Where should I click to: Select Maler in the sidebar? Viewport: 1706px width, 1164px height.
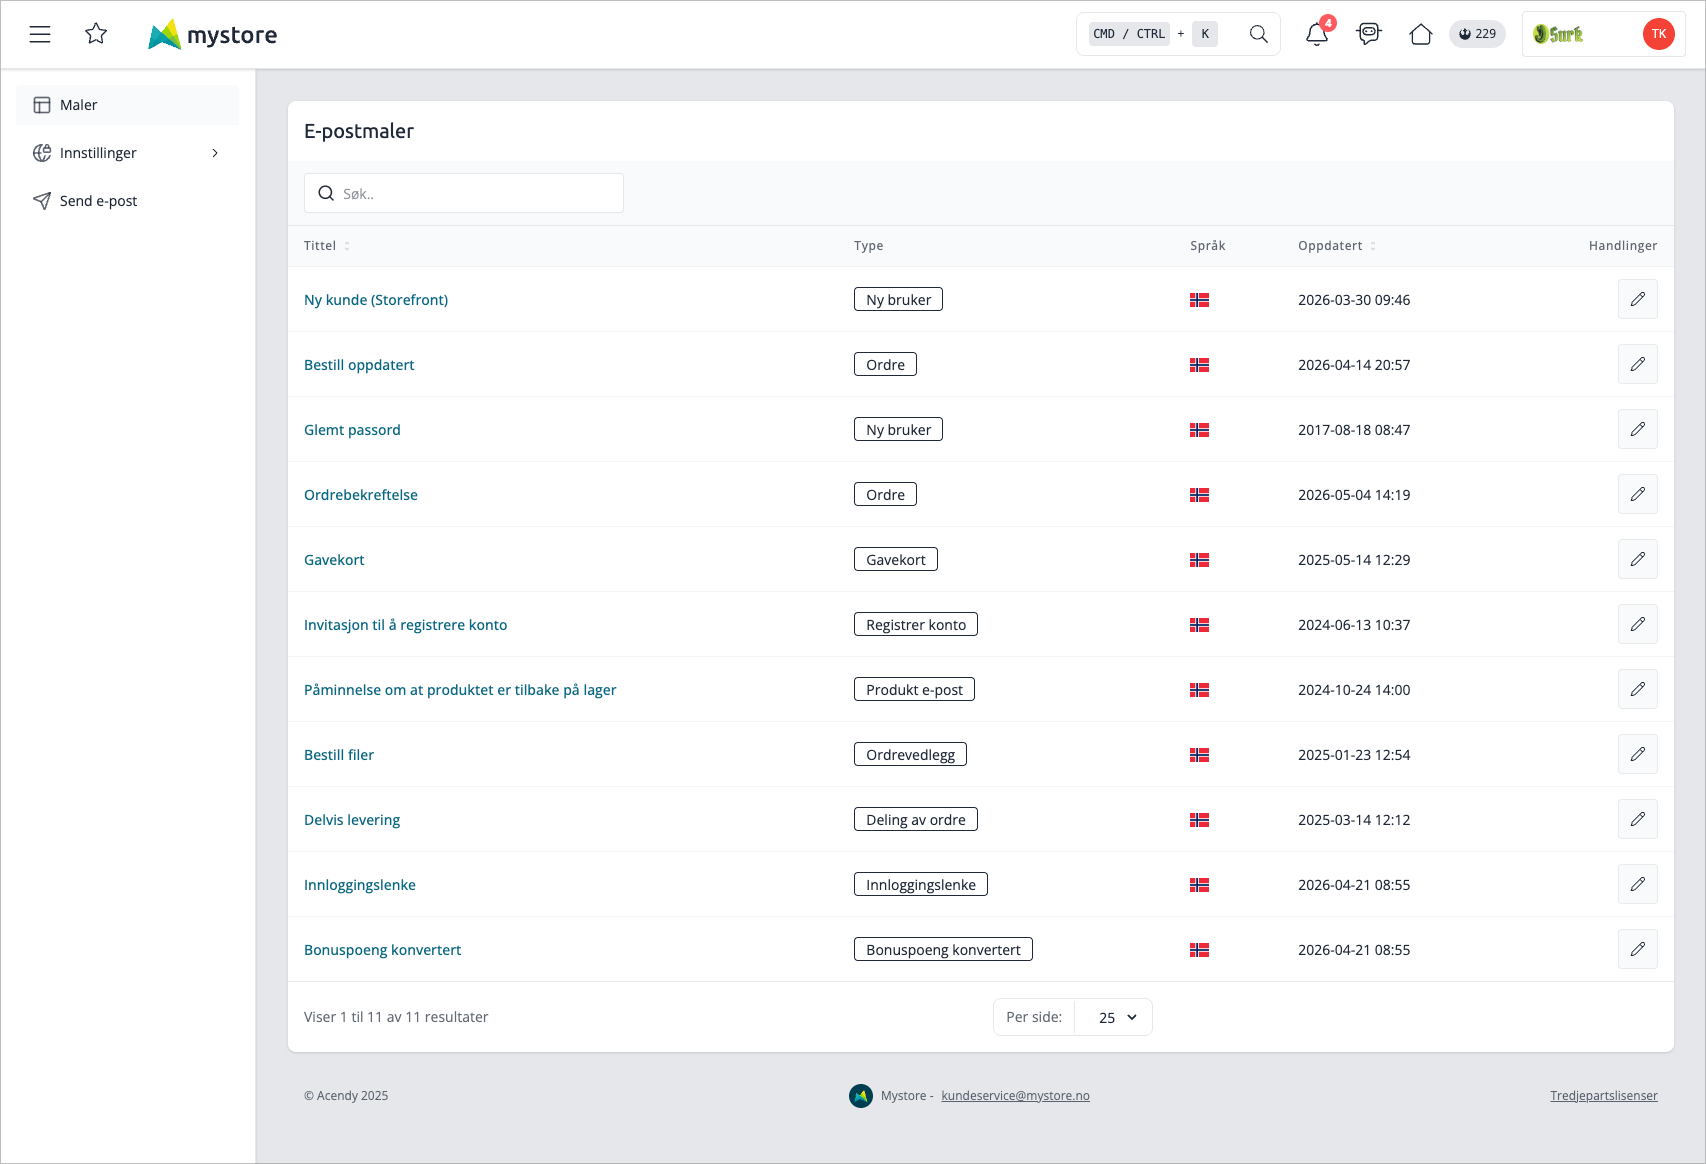(128, 105)
